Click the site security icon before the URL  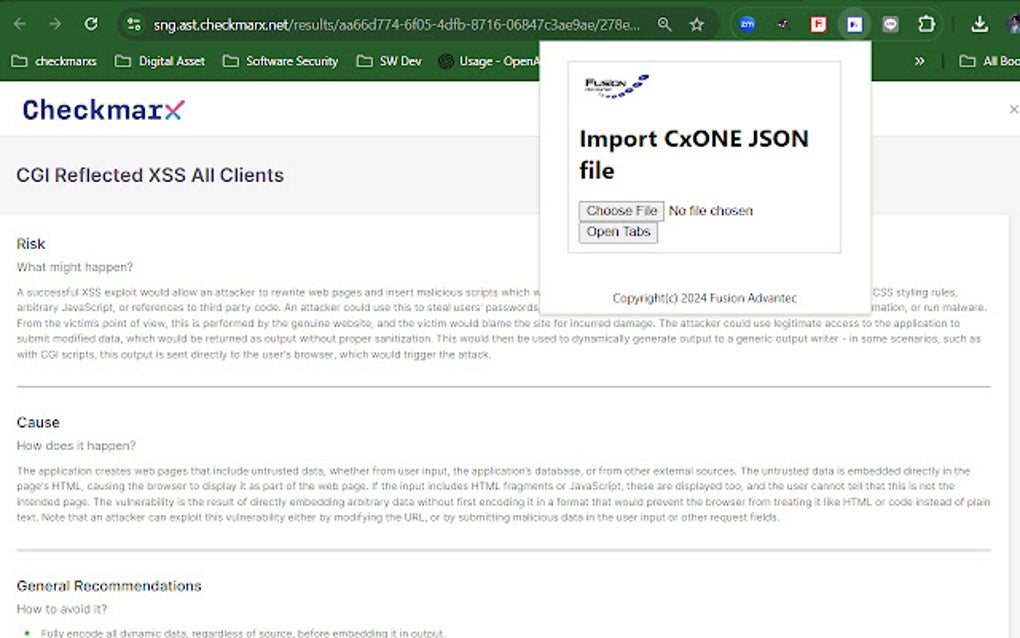coord(134,23)
